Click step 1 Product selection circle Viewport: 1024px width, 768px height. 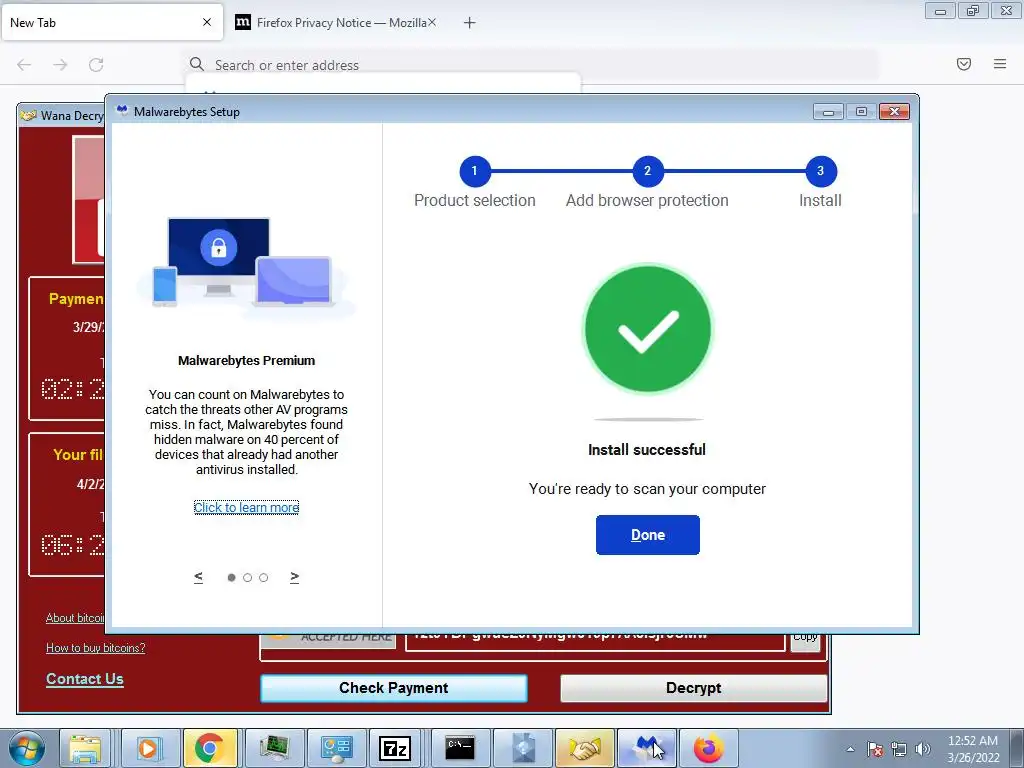coord(475,171)
